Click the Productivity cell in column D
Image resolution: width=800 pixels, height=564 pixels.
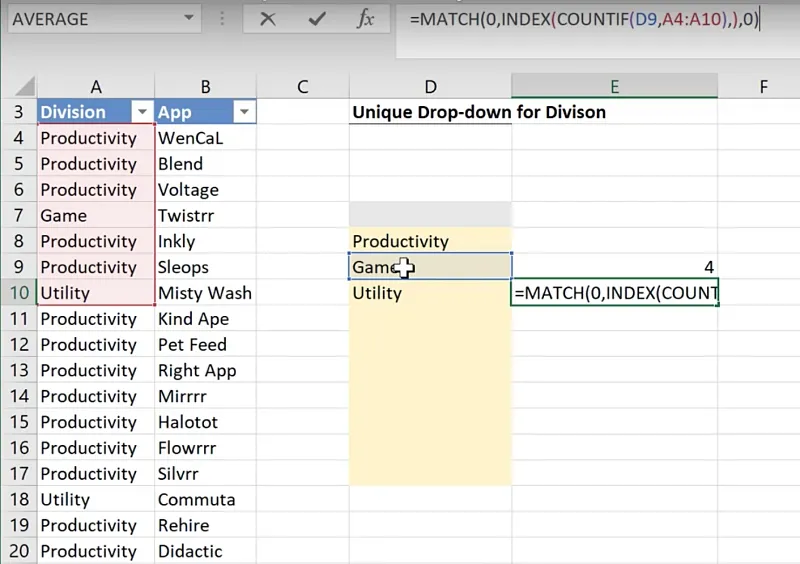click(x=430, y=241)
